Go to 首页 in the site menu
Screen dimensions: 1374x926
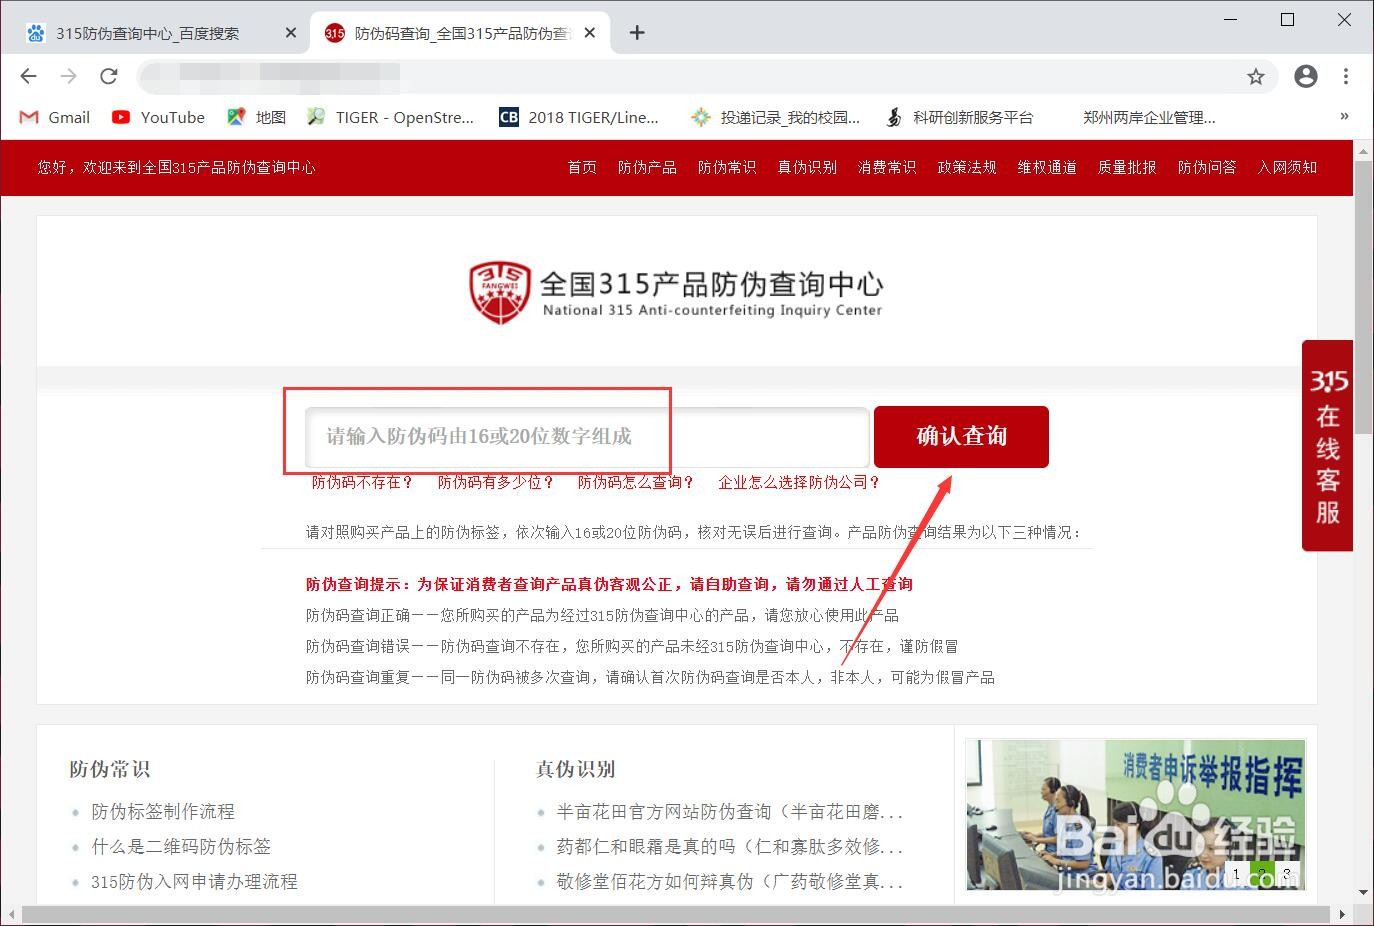coord(582,167)
